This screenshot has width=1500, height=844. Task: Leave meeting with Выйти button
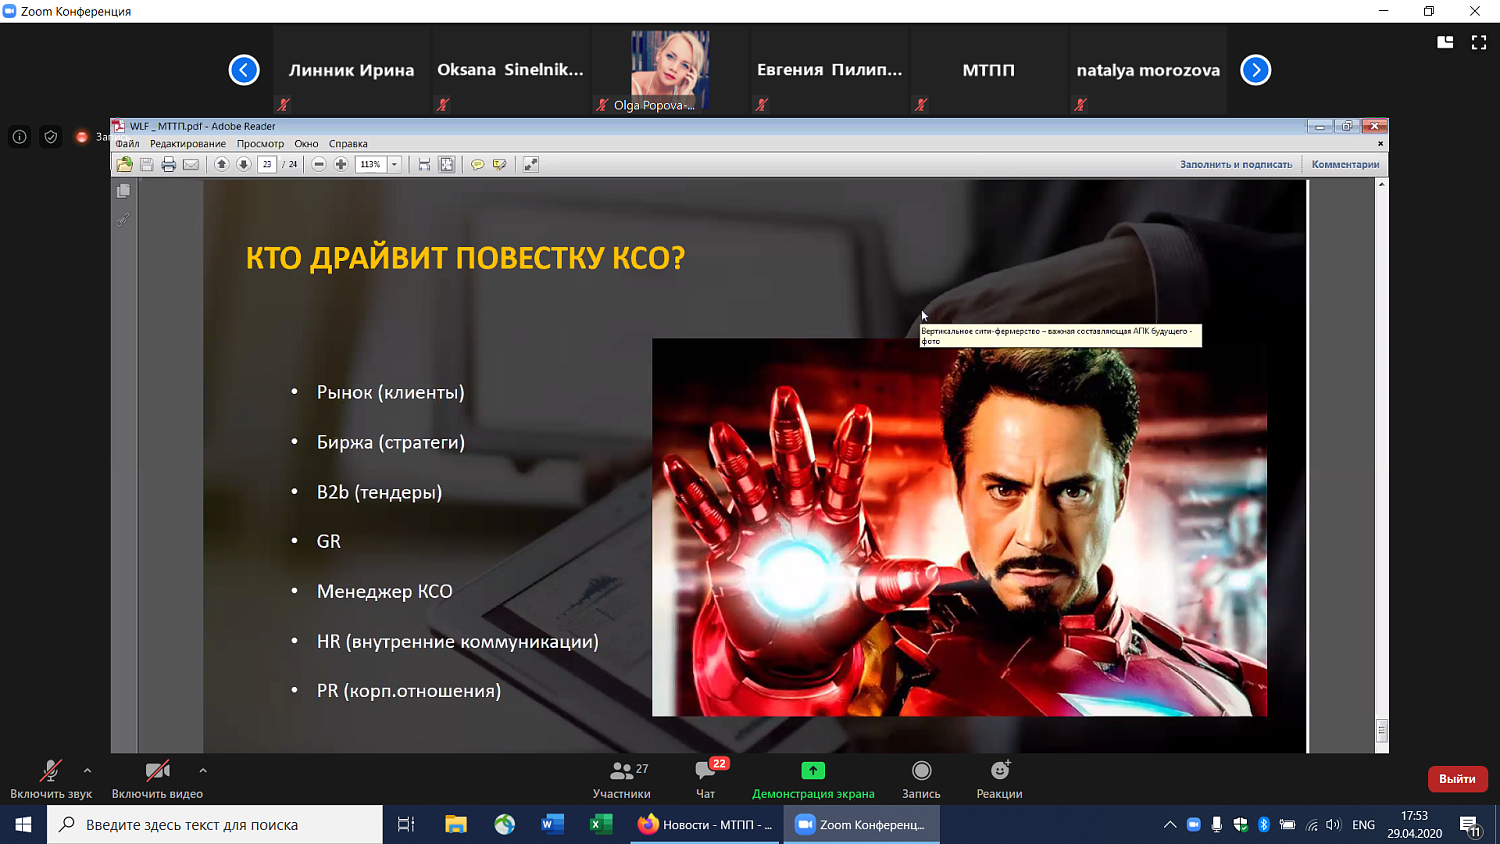(x=1457, y=779)
